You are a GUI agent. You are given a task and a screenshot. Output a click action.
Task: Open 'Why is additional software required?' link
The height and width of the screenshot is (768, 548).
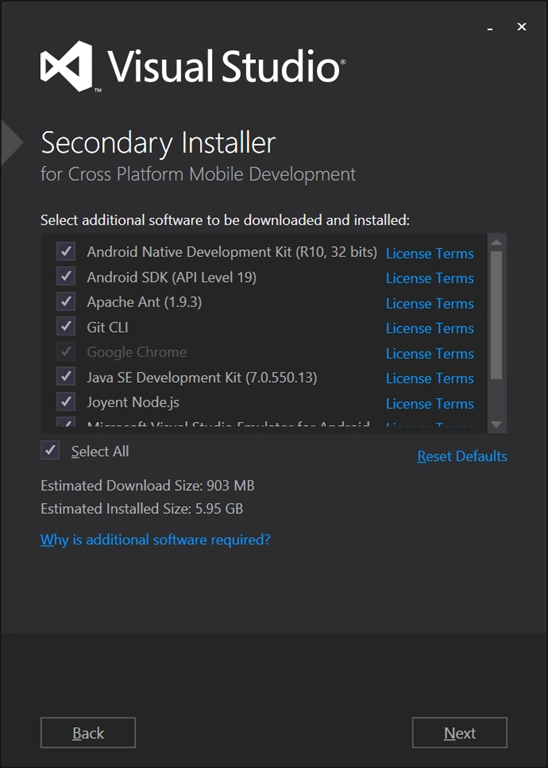click(x=155, y=540)
